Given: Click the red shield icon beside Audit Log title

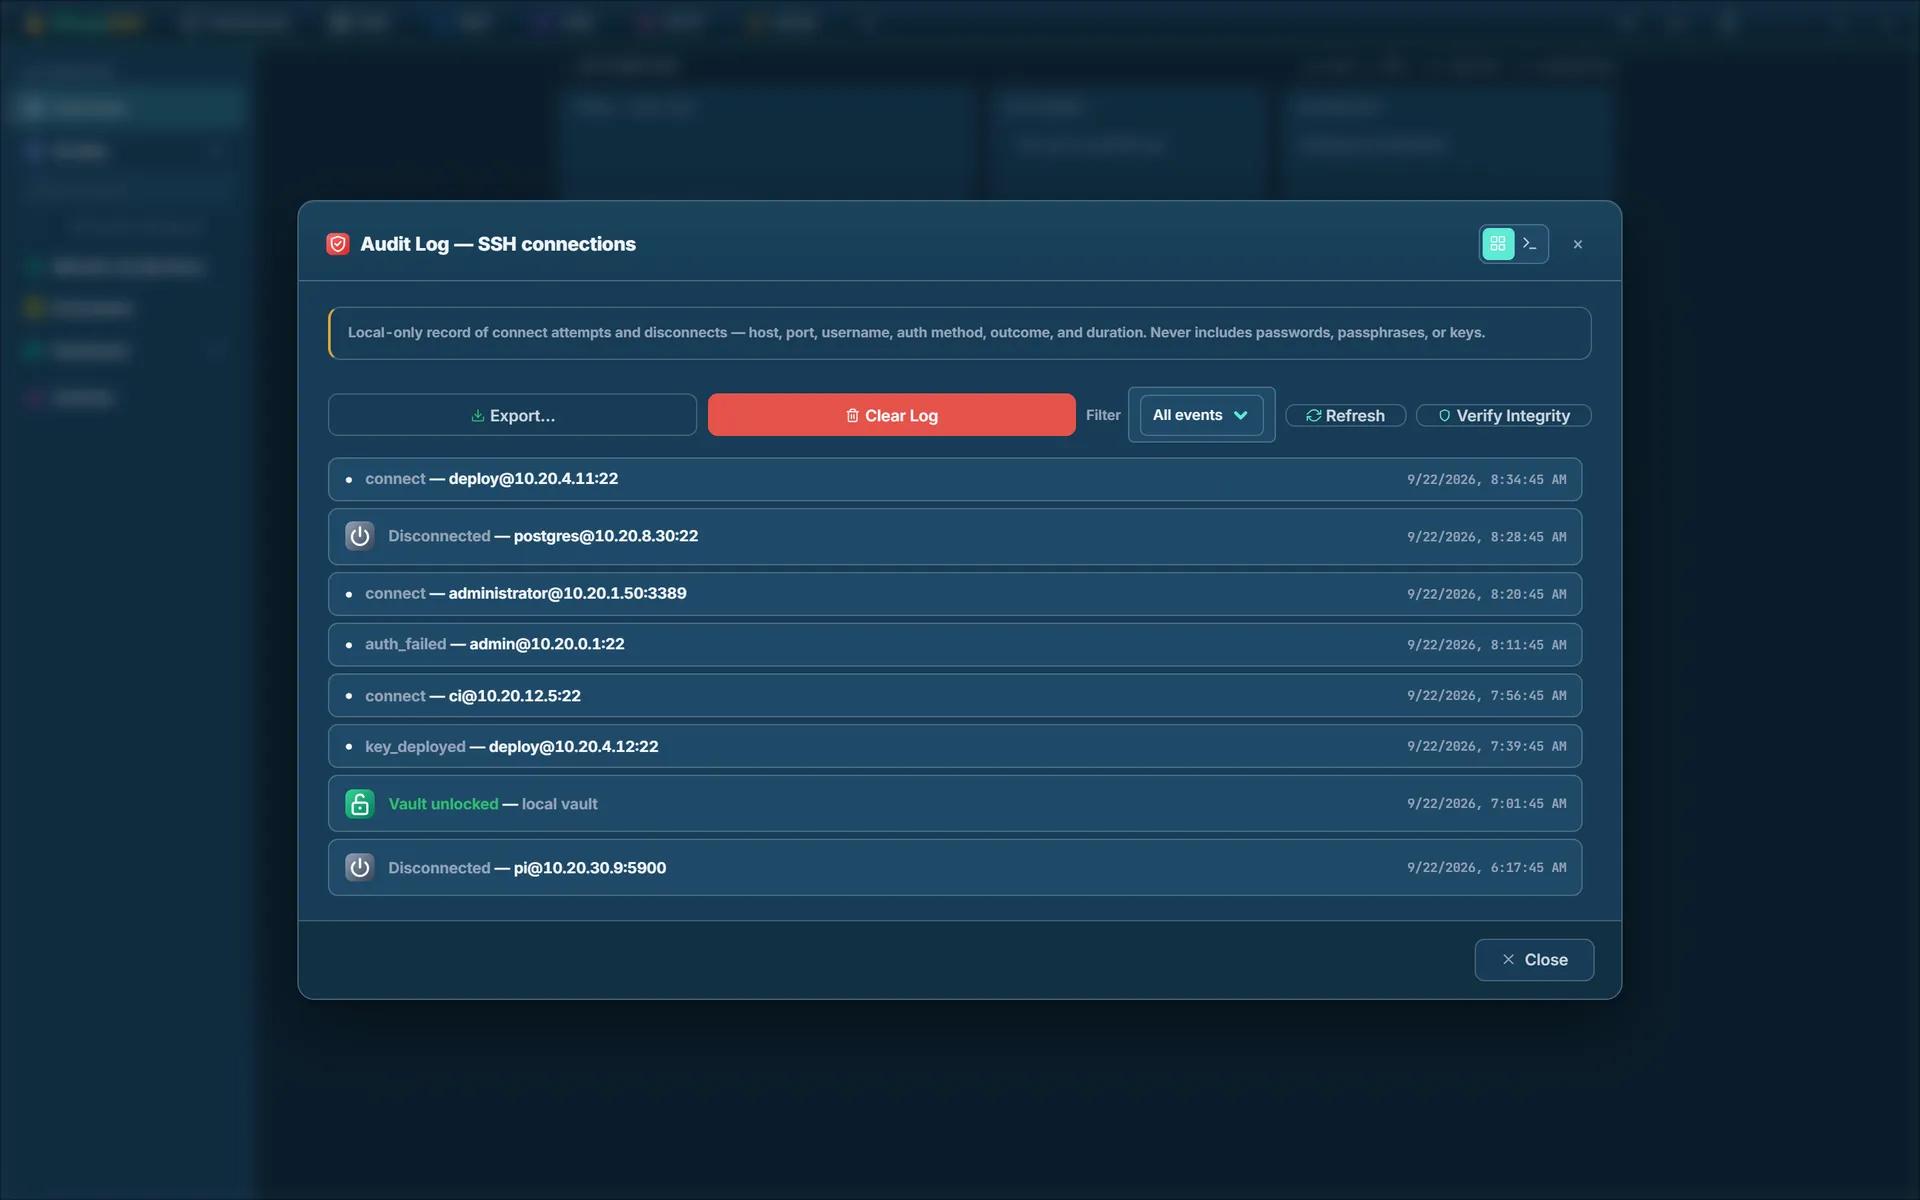Looking at the screenshot, I should coord(338,244).
